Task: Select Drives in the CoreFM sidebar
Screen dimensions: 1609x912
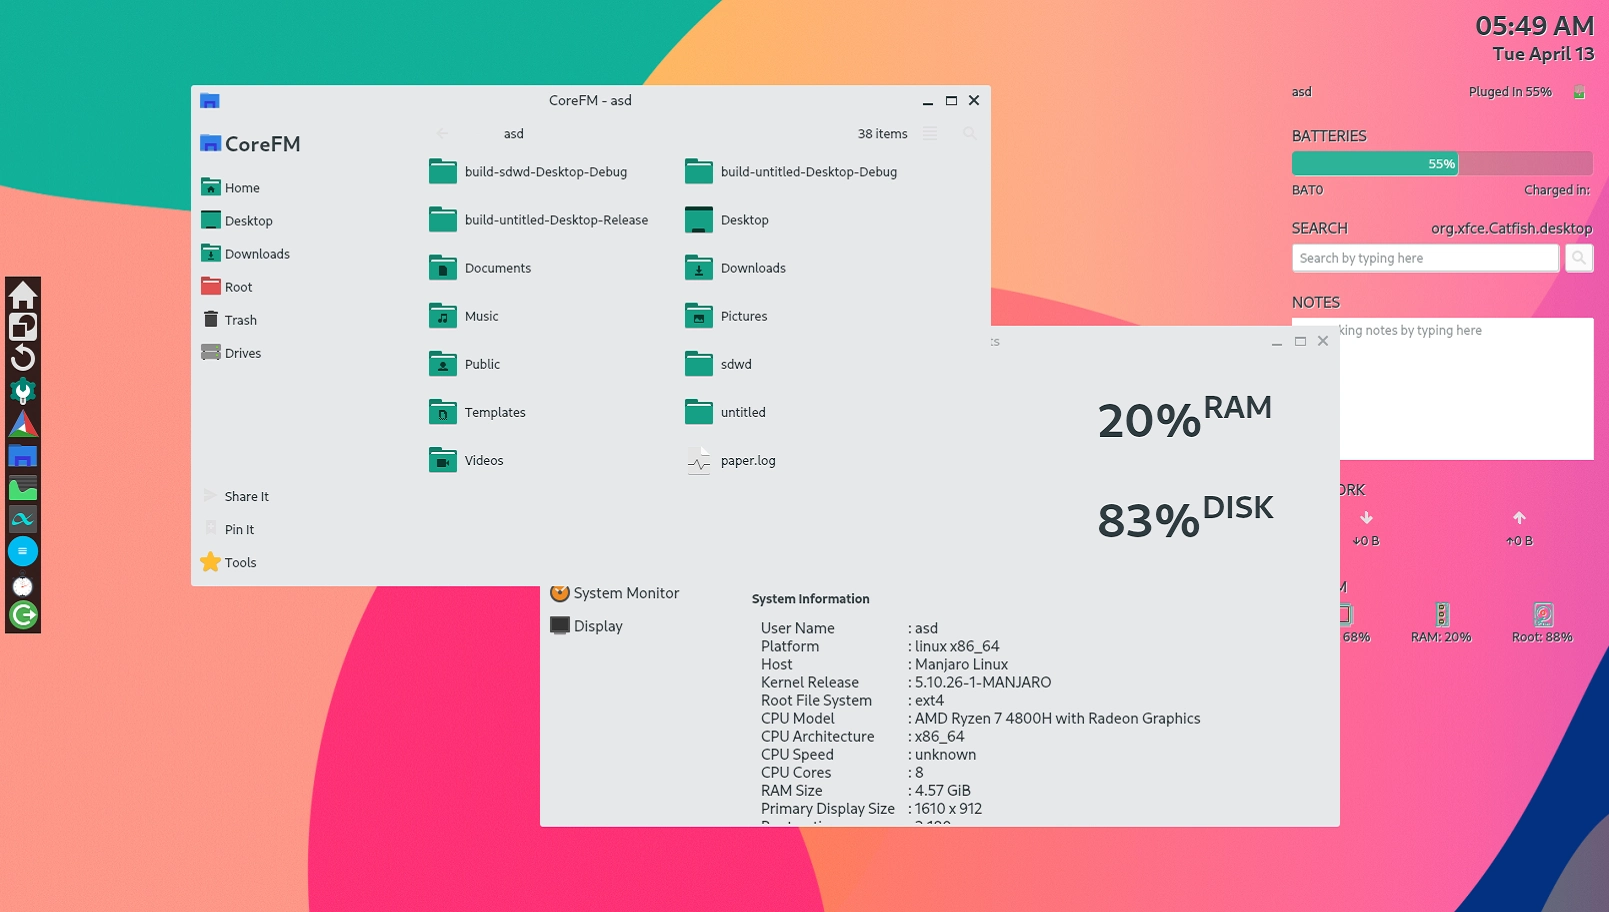Action: (x=242, y=353)
